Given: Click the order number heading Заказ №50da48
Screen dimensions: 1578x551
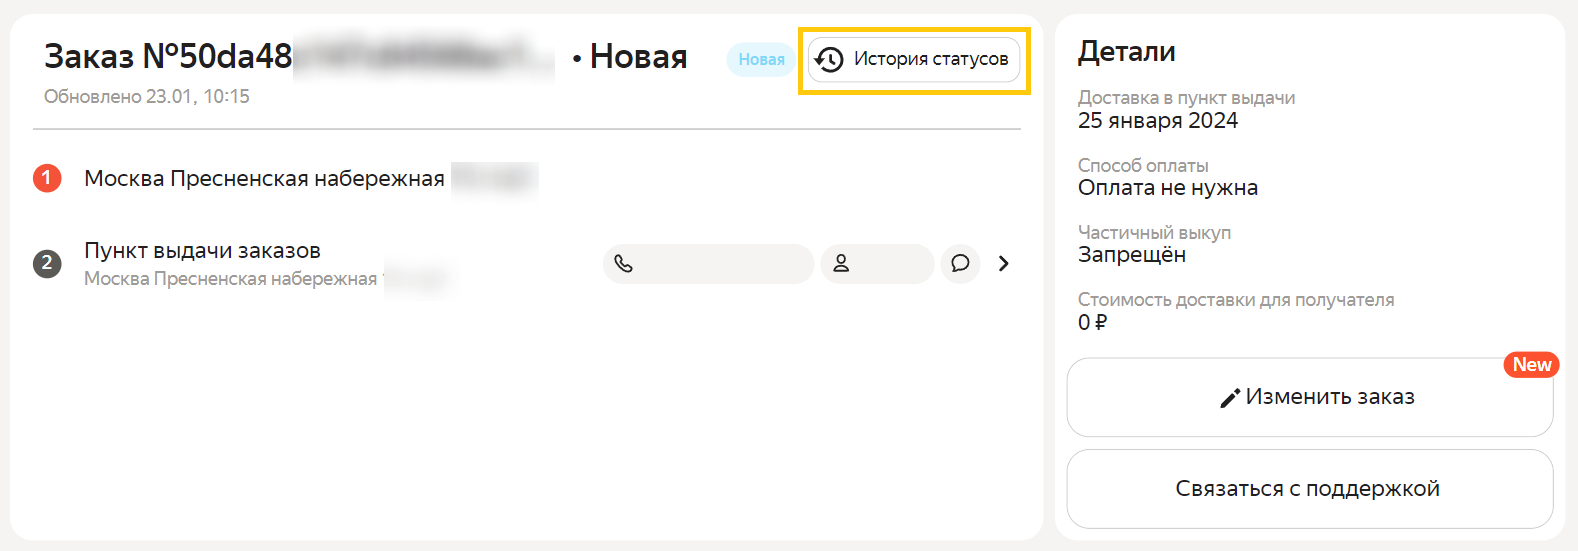Looking at the screenshot, I should click(168, 57).
